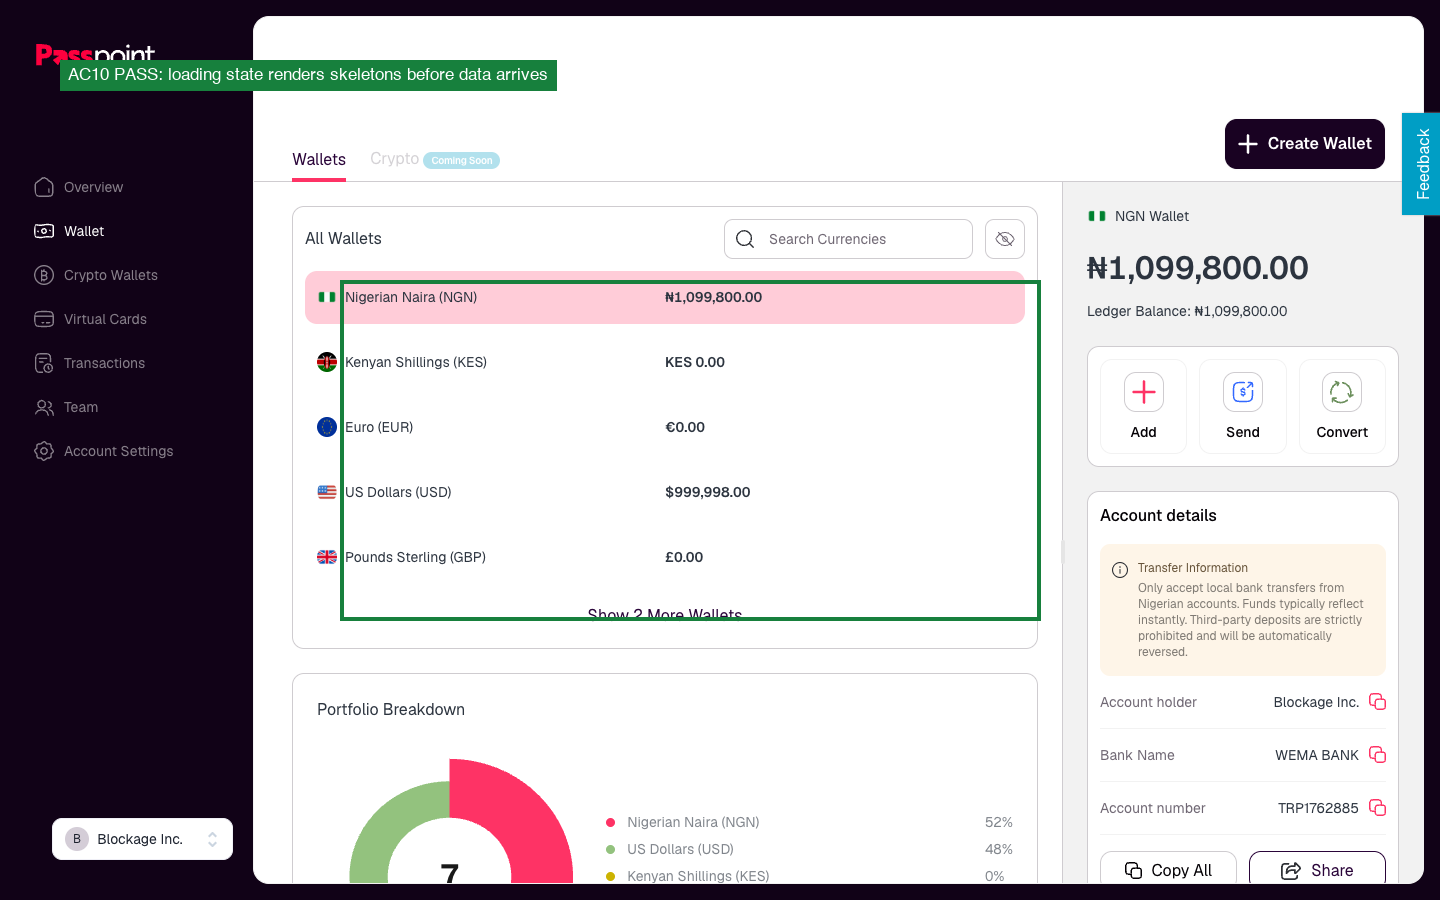Click the Nigerian flag in NGN row
This screenshot has height=900, width=1440.
point(327,297)
